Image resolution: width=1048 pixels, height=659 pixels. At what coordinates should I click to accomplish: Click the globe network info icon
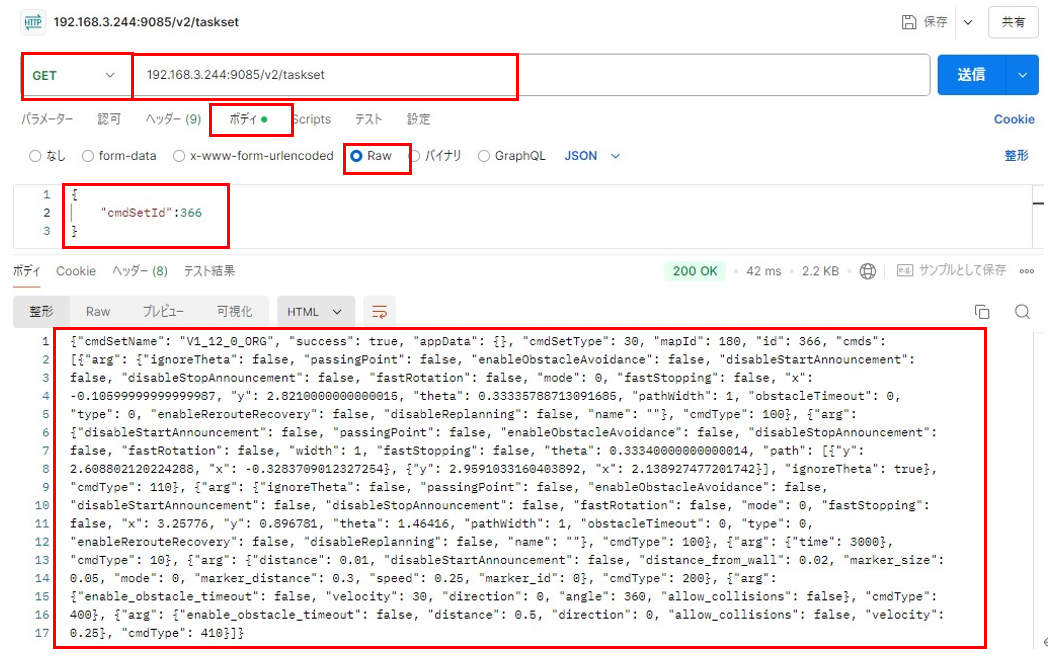point(867,271)
